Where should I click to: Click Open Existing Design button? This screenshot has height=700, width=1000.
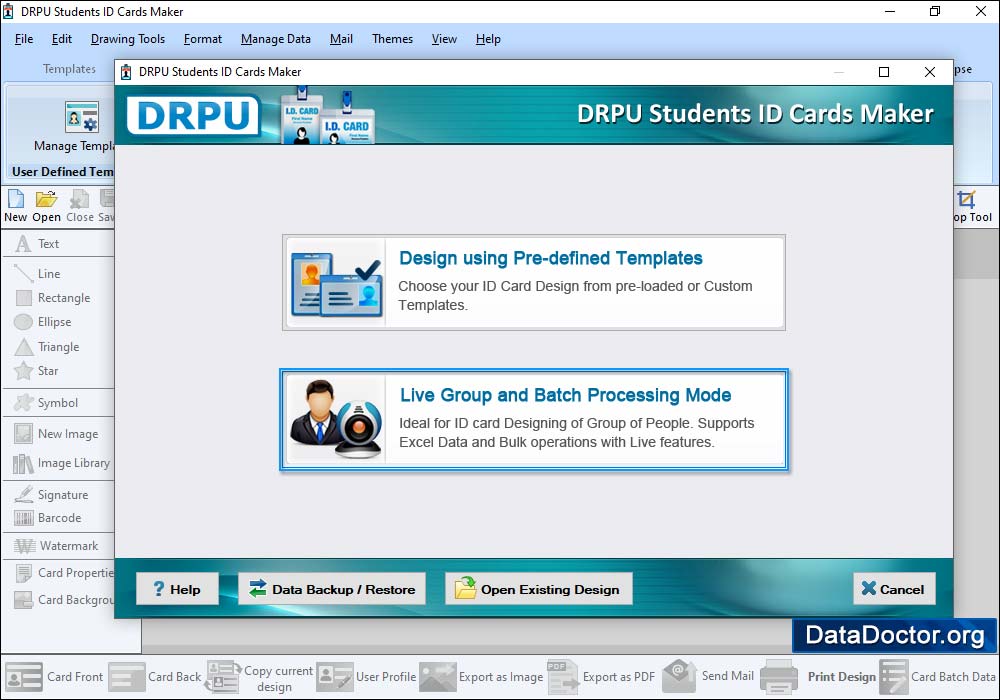point(538,589)
